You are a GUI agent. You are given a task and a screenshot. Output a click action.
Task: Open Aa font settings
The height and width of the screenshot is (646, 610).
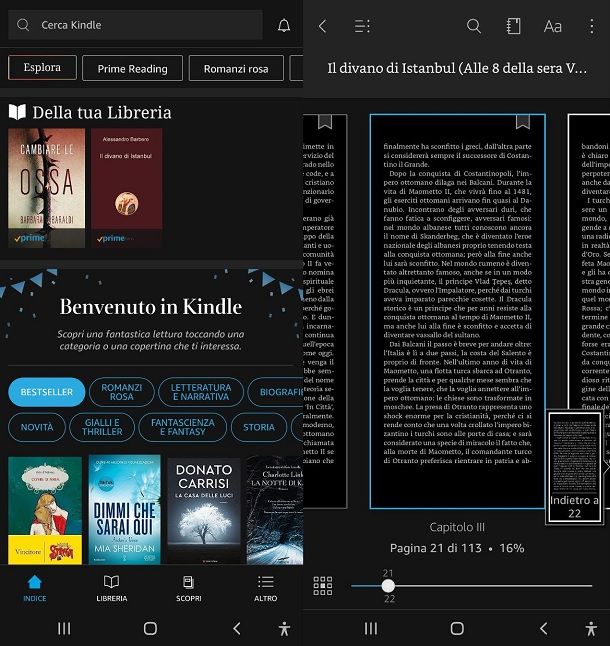(552, 27)
